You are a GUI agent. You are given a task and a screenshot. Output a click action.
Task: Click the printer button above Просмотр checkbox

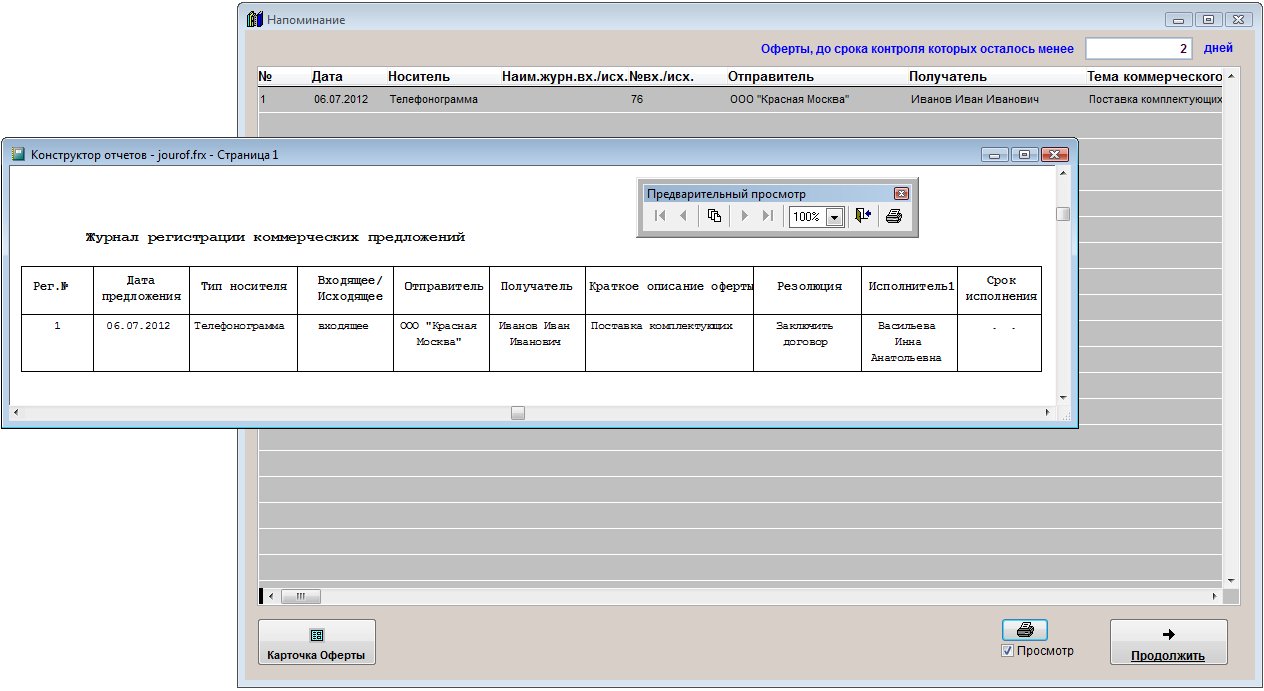pos(1025,630)
